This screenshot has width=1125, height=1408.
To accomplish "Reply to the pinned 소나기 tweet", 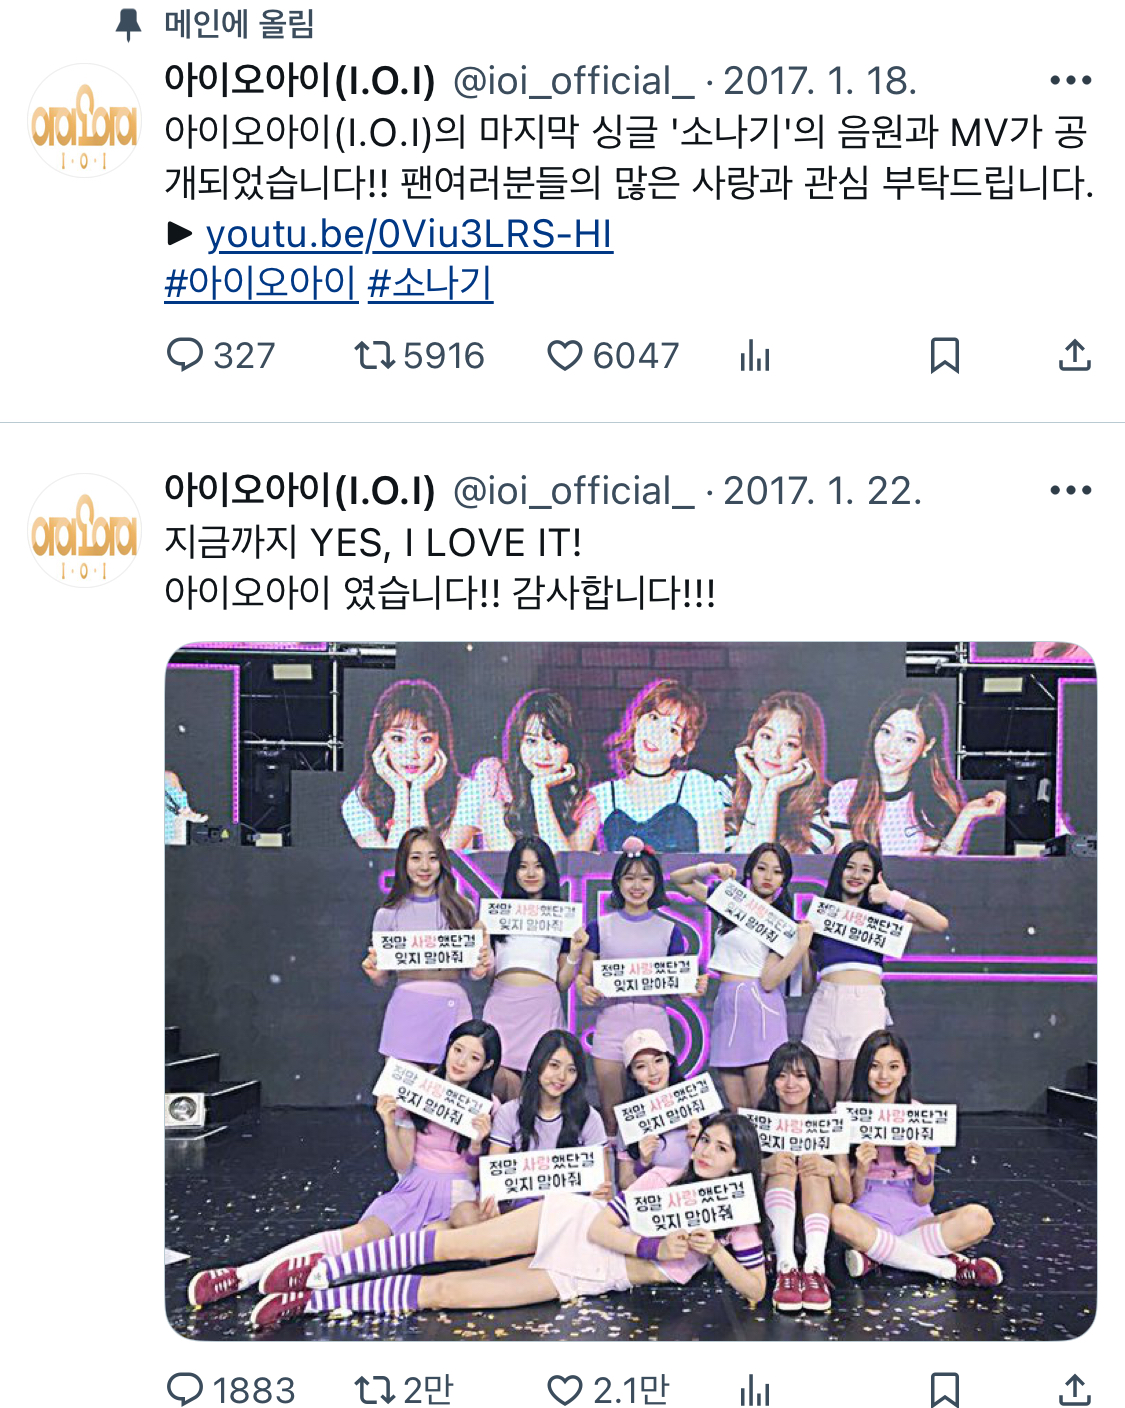I will click(185, 355).
